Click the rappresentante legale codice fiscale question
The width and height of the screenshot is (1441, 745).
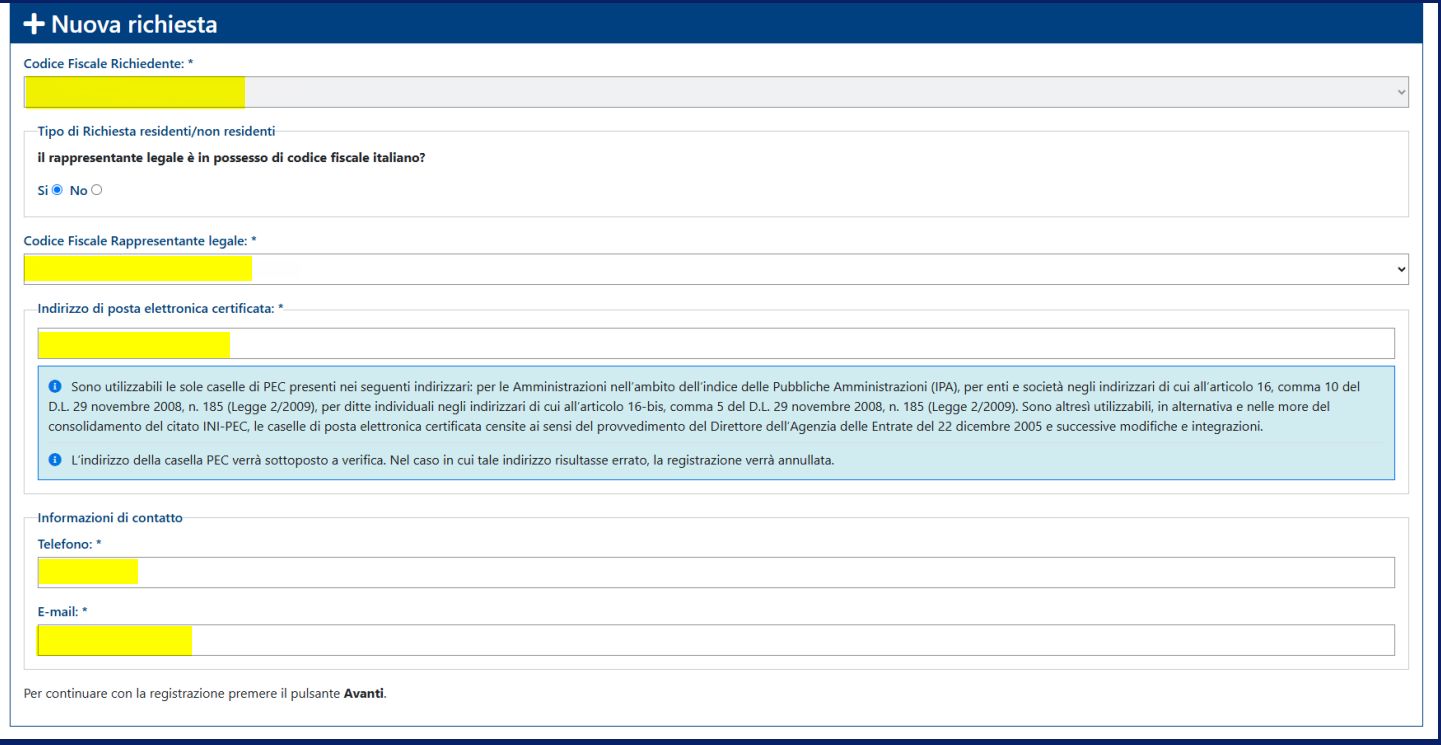[232, 158]
